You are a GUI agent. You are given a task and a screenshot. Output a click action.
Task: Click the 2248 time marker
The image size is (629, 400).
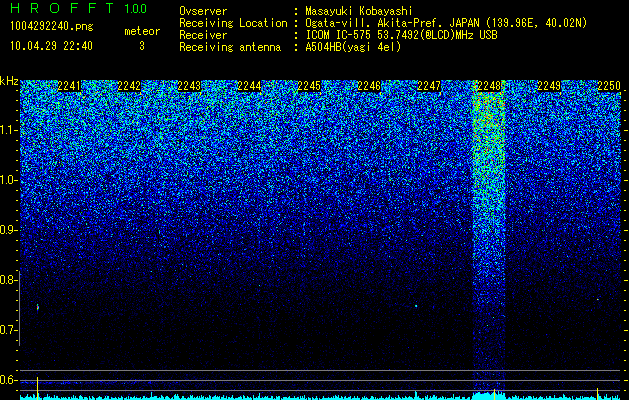click(x=489, y=86)
